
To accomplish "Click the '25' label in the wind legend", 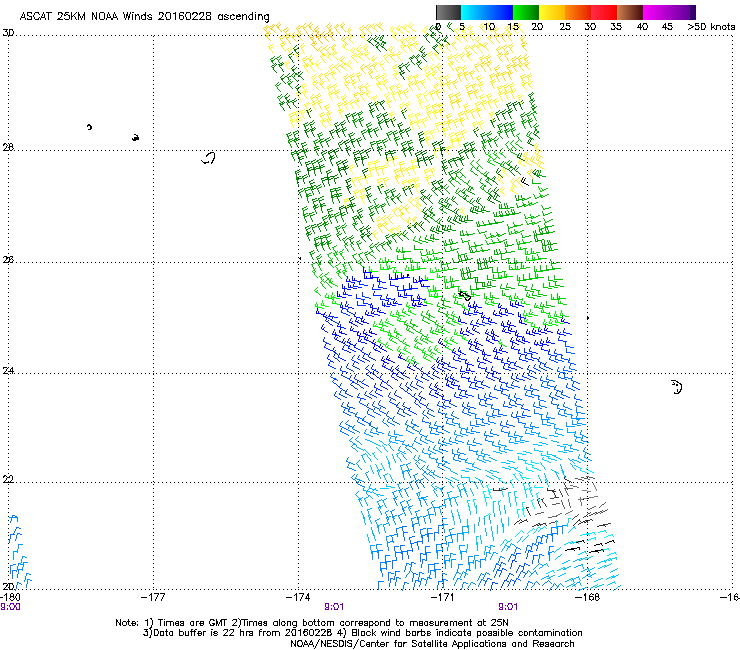I will (565, 27).
